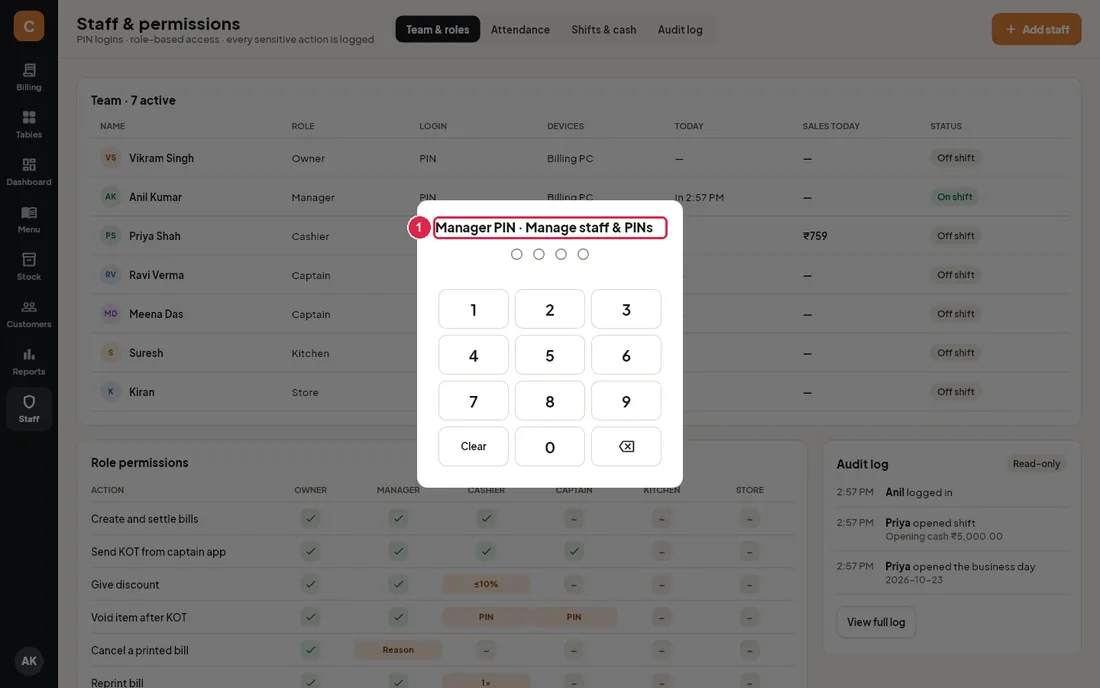Open the Billing section in sidebar

click(x=29, y=77)
